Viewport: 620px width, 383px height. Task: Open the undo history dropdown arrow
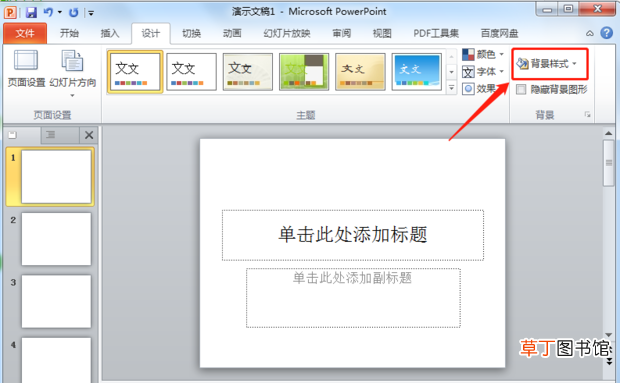pyautogui.click(x=60, y=12)
